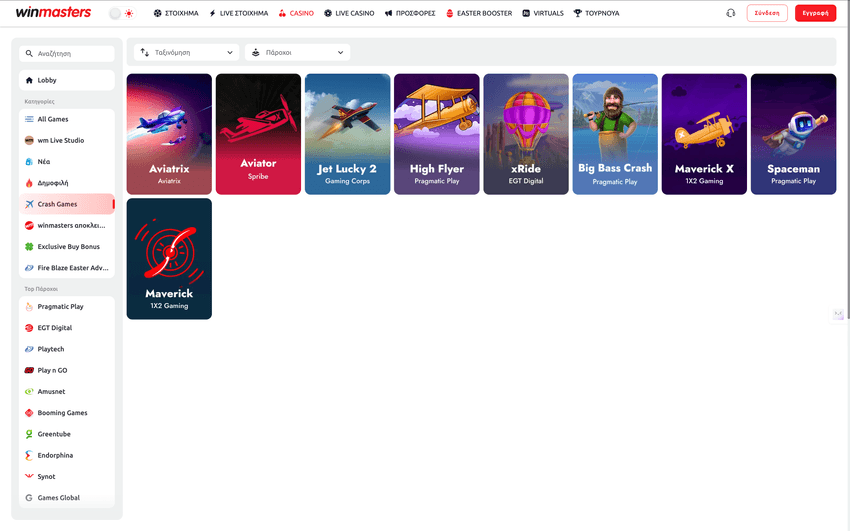Open the Jet Lucky 2 game card
850x531 pixels.
click(x=347, y=134)
